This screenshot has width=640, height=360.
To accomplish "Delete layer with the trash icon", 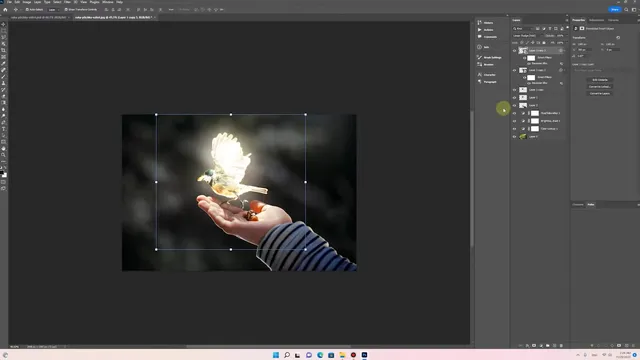I will [561, 345].
